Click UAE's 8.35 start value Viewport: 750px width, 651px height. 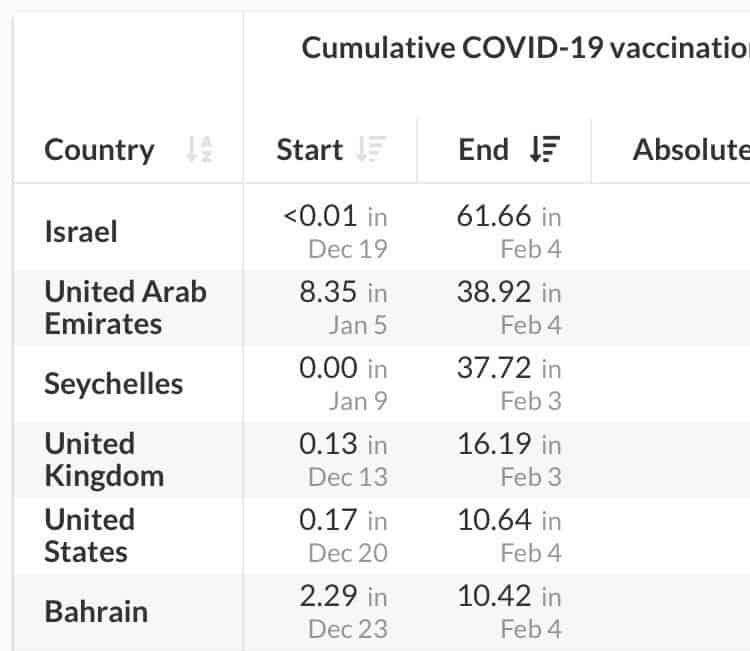click(x=328, y=292)
